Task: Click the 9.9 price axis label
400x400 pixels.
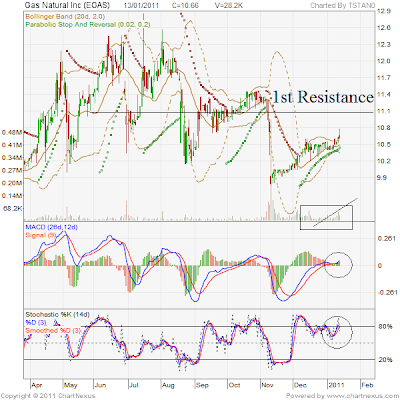Action: click(x=382, y=178)
